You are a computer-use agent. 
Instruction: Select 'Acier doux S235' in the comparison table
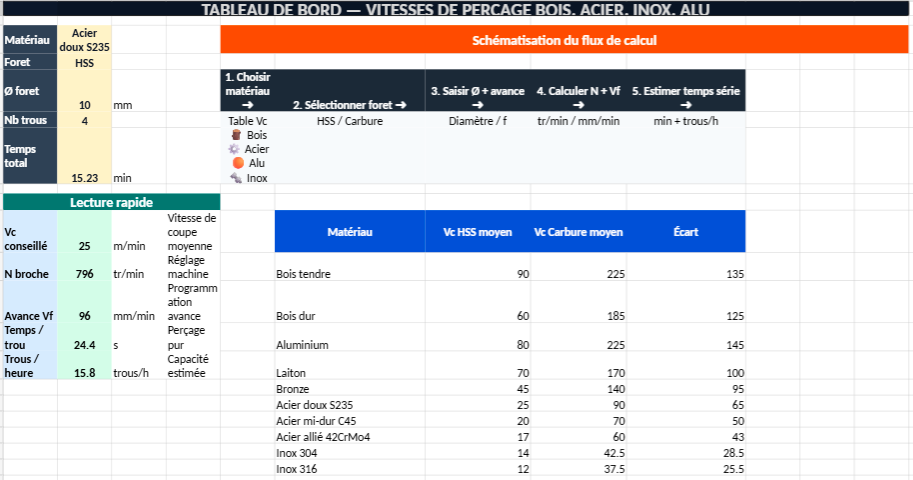pyautogui.click(x=349, y=404)
